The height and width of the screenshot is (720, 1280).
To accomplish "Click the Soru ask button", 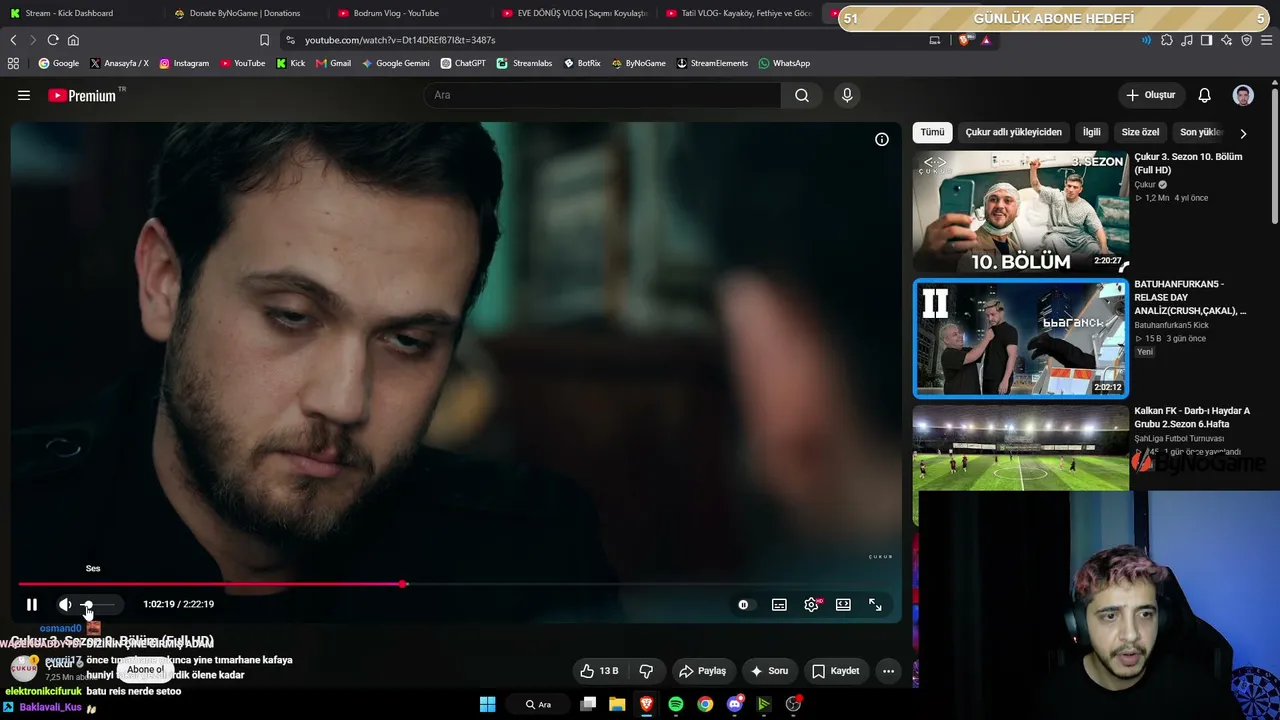I will tap(769, 671).
